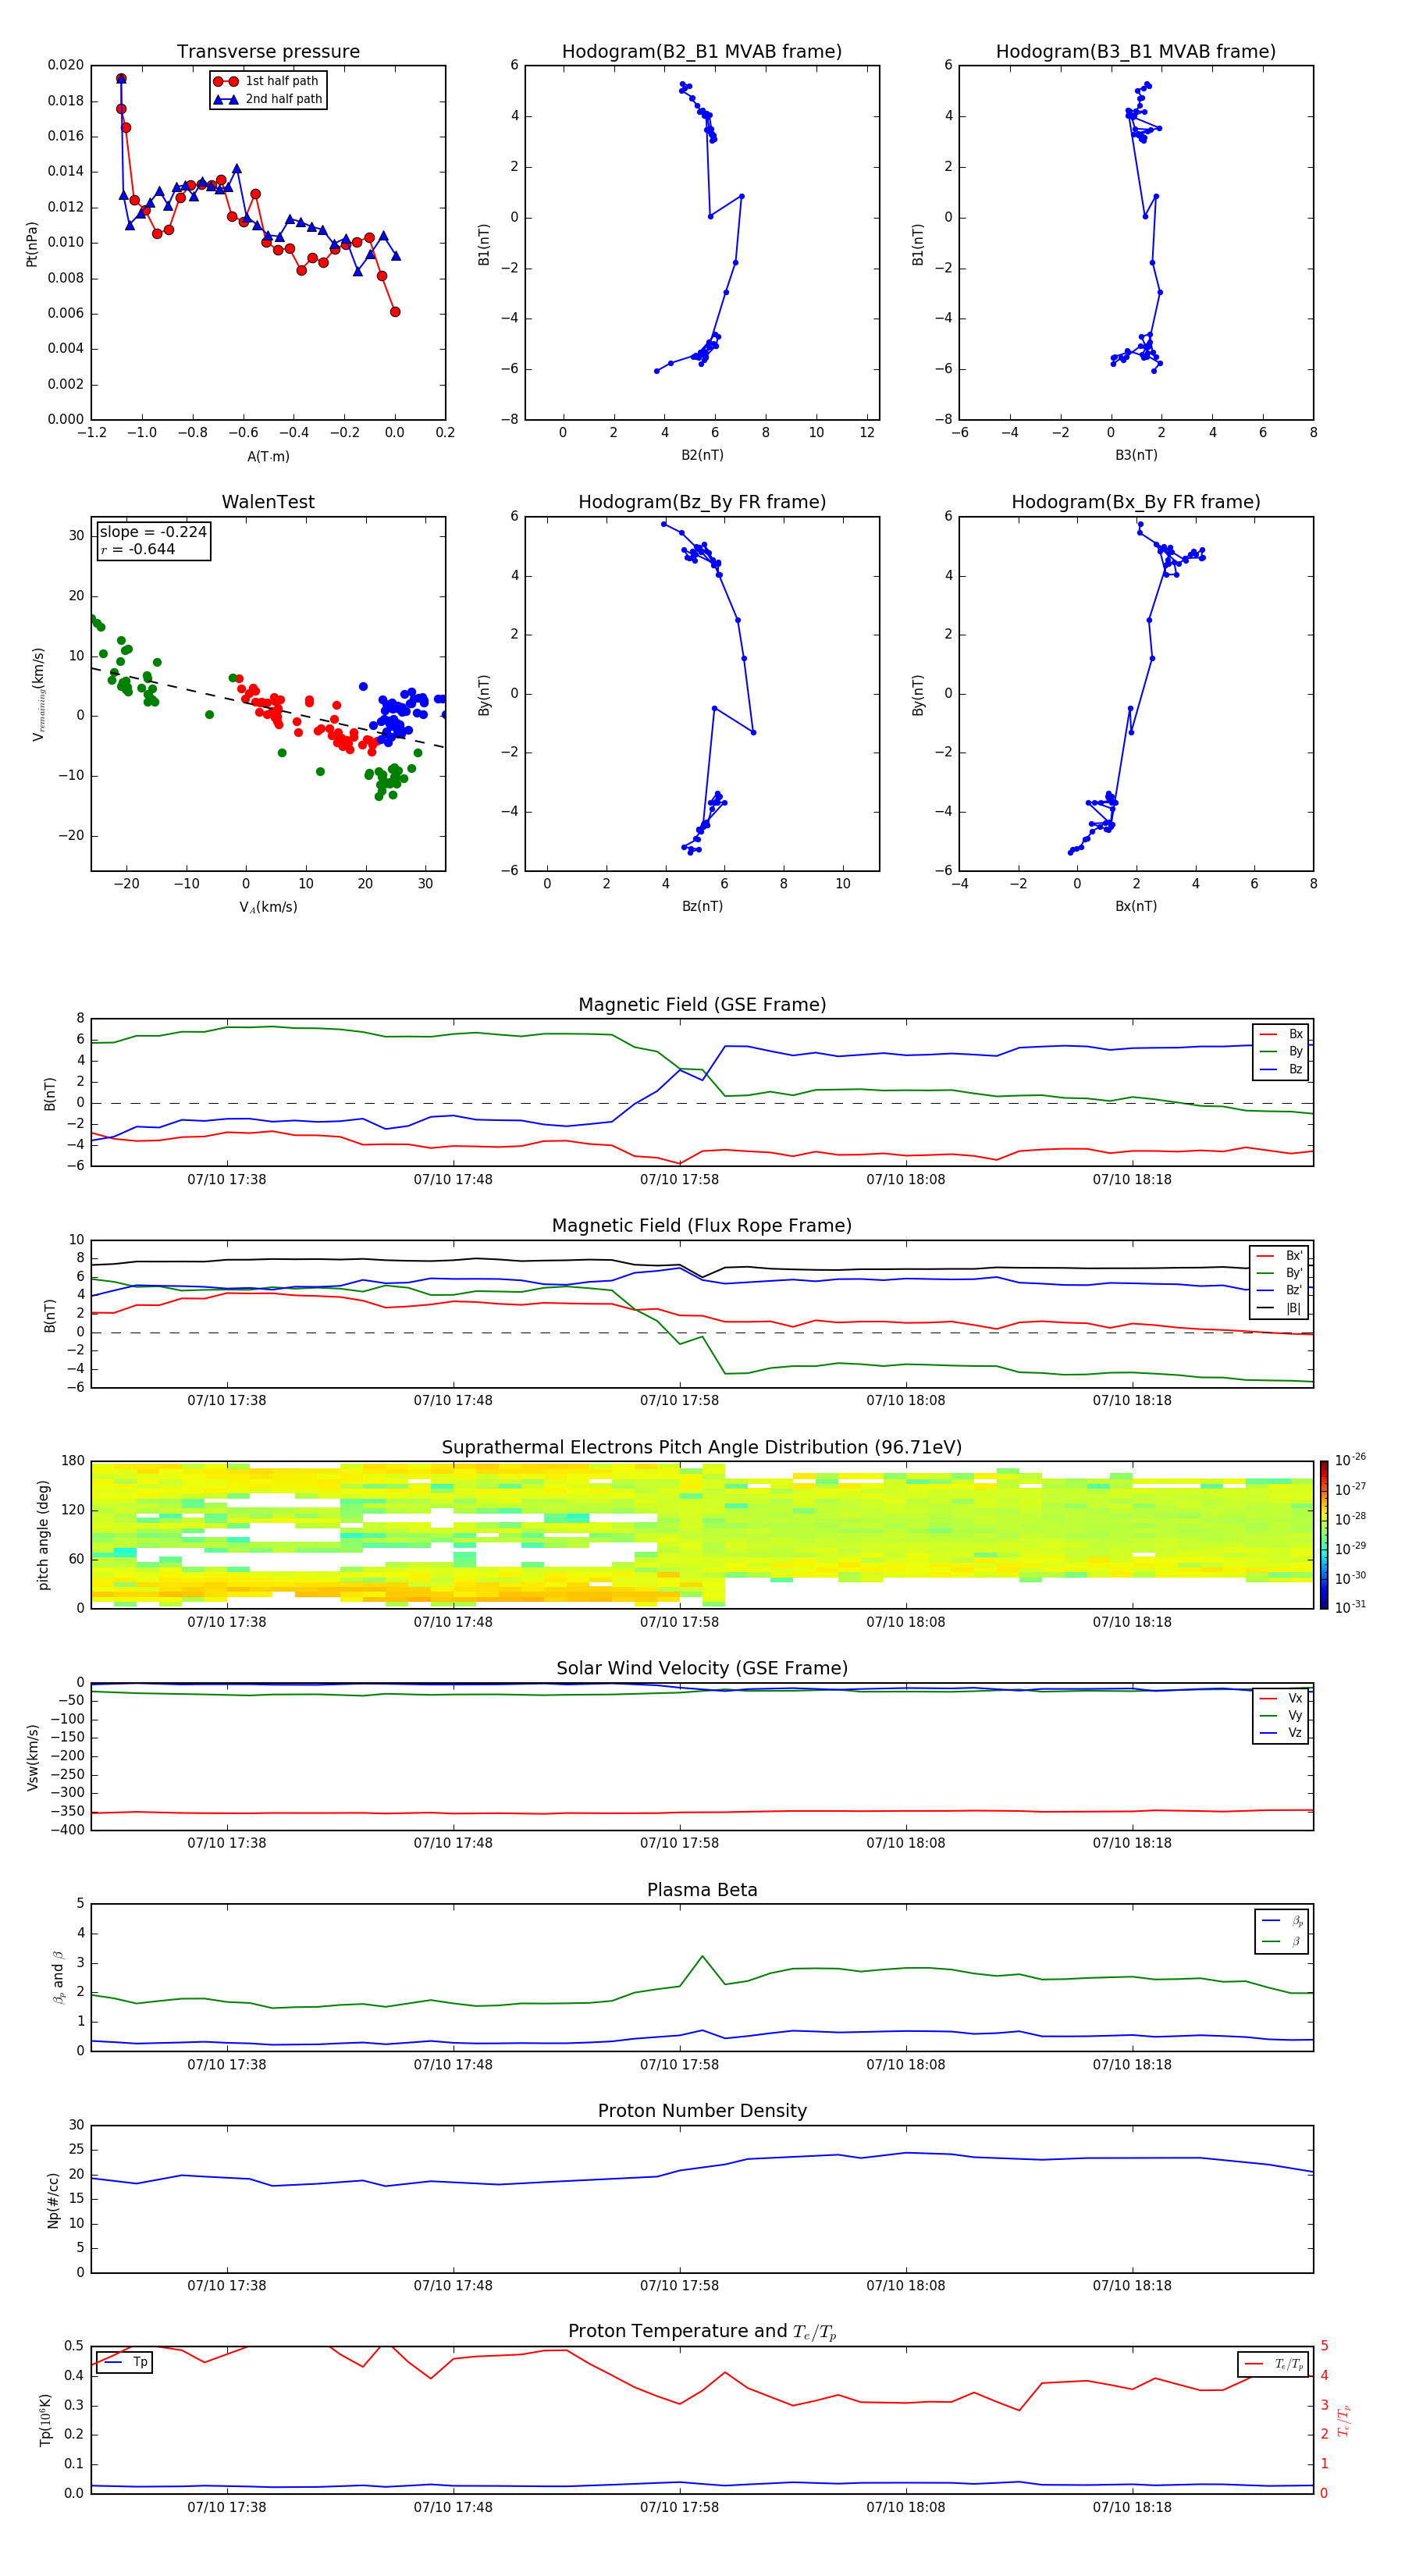Click "Solar Wind Velocity (GSE Frame)" title
1405x2576 pixels.
(702, 1669)
